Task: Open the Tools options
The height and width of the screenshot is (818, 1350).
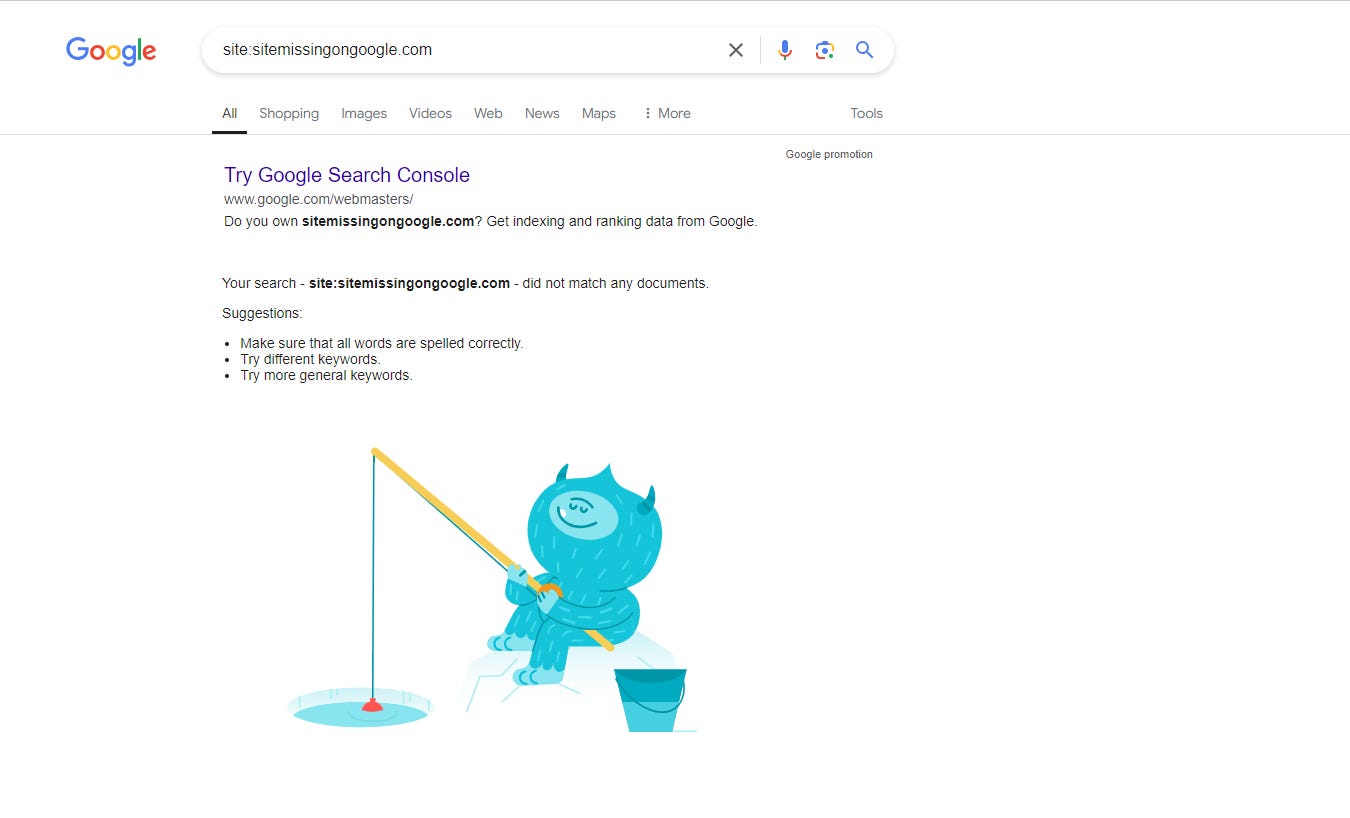Action: point(866,113)
